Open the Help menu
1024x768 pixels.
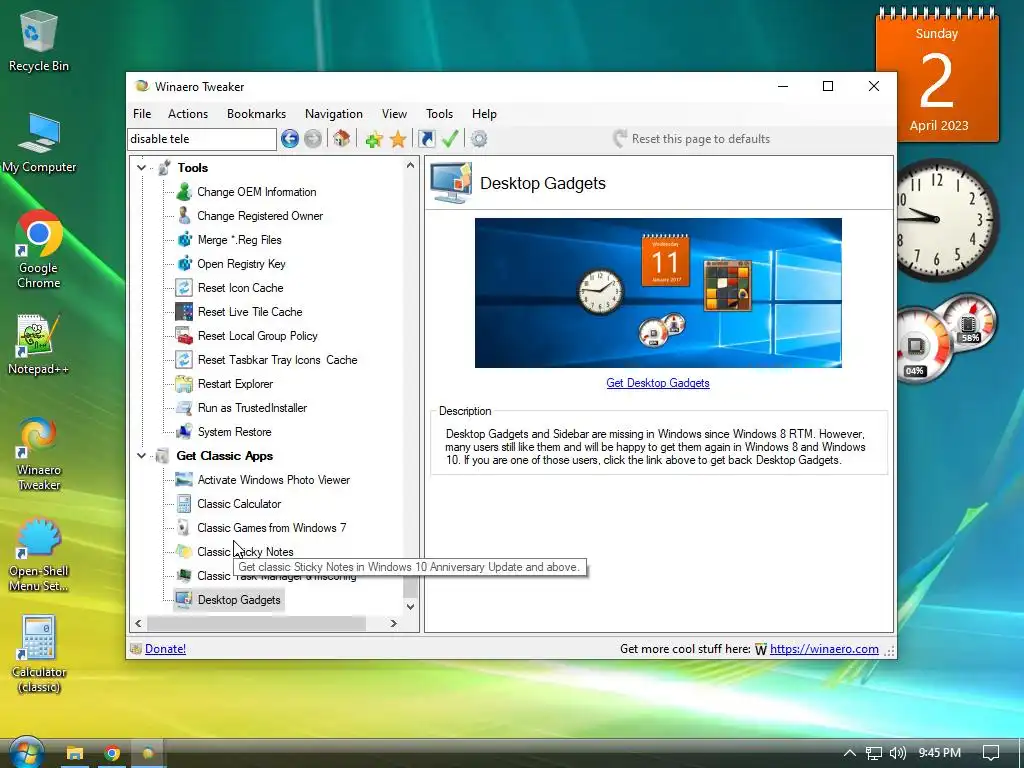click(484, 114)
